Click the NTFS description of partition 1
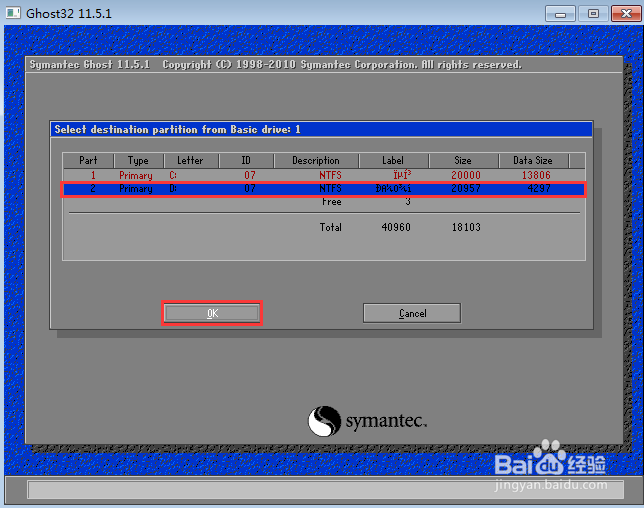 point(330,175)
